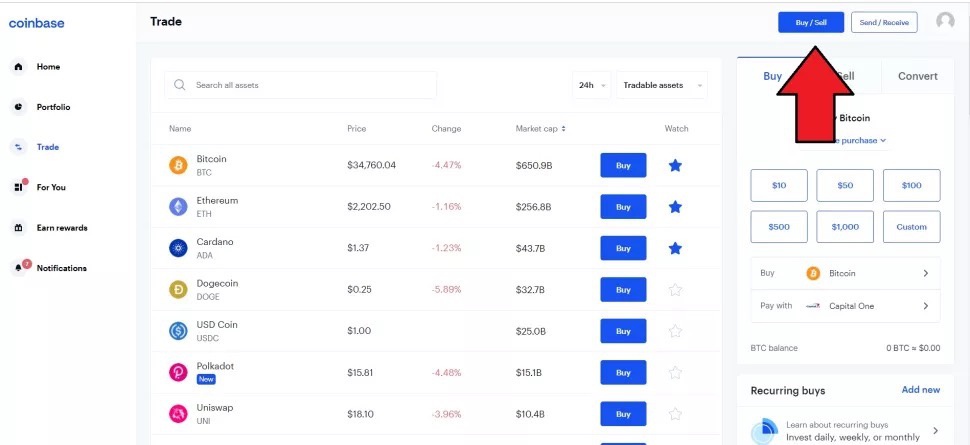Click the Cardano ADA coin icon
The width and height of the screenshot is (970, 445).
pyautogui.click(x=178, y=248)
